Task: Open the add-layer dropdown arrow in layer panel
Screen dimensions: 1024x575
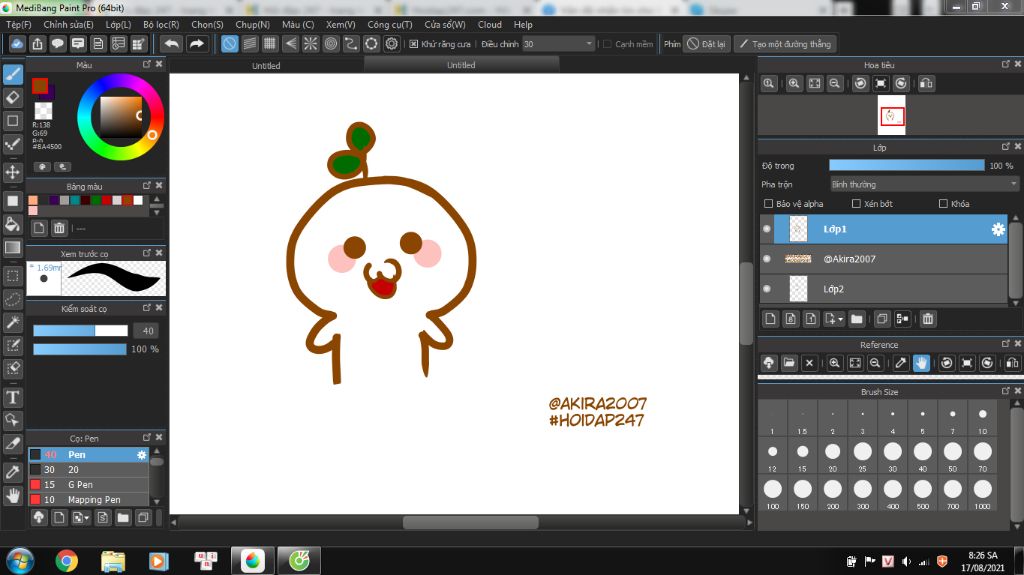Action: click(839, 319)
